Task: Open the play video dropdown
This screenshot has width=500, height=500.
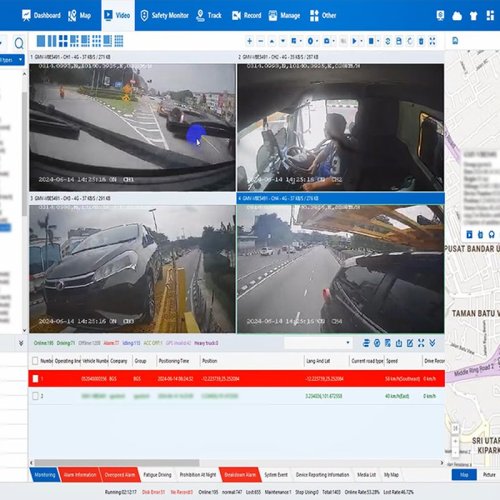Action: click(357, 41)
